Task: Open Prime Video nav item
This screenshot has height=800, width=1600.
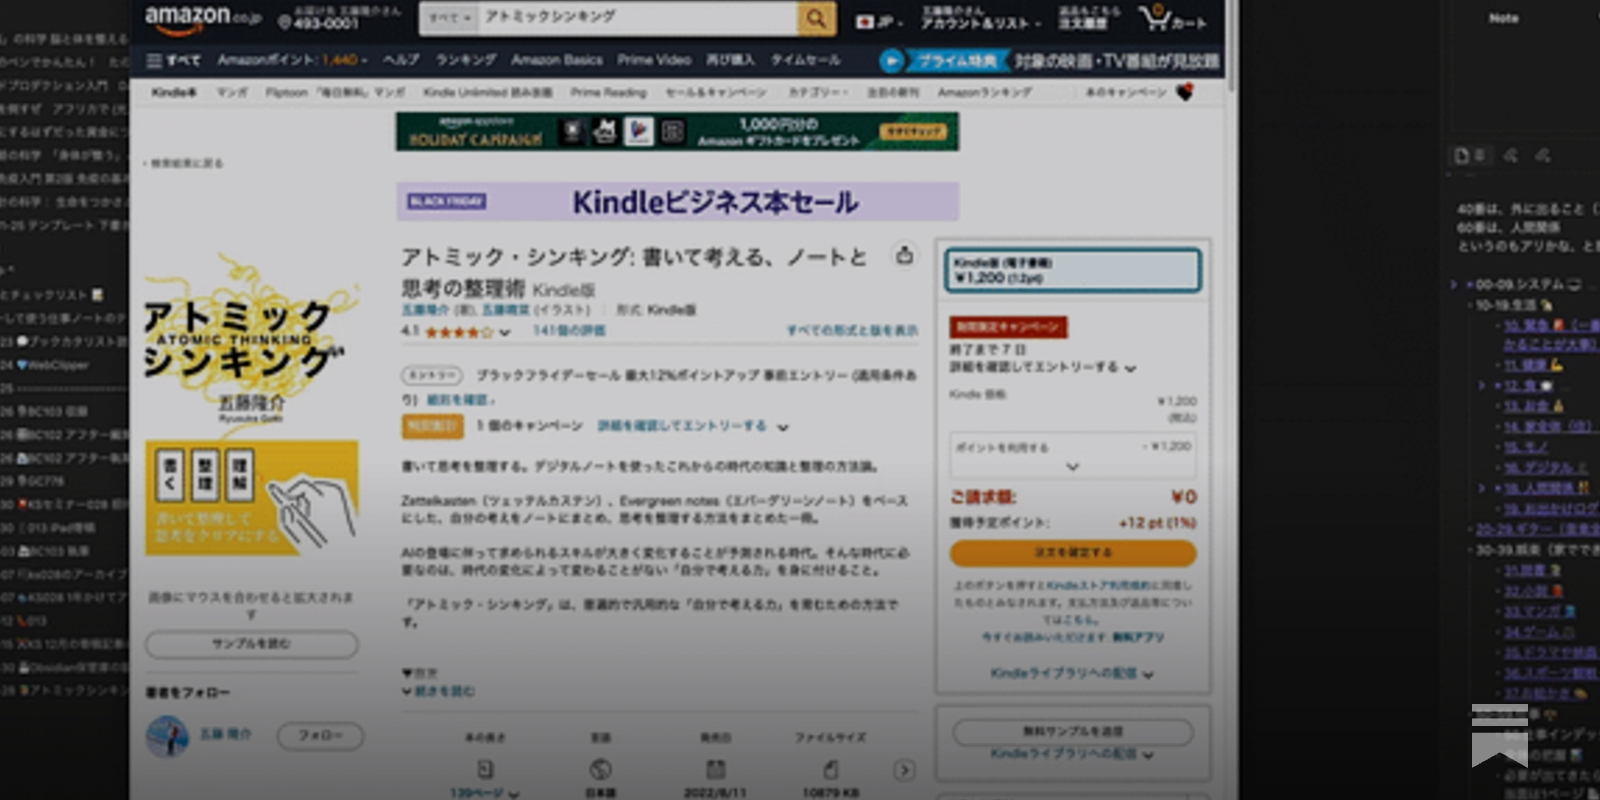Action: click(654, 60)
